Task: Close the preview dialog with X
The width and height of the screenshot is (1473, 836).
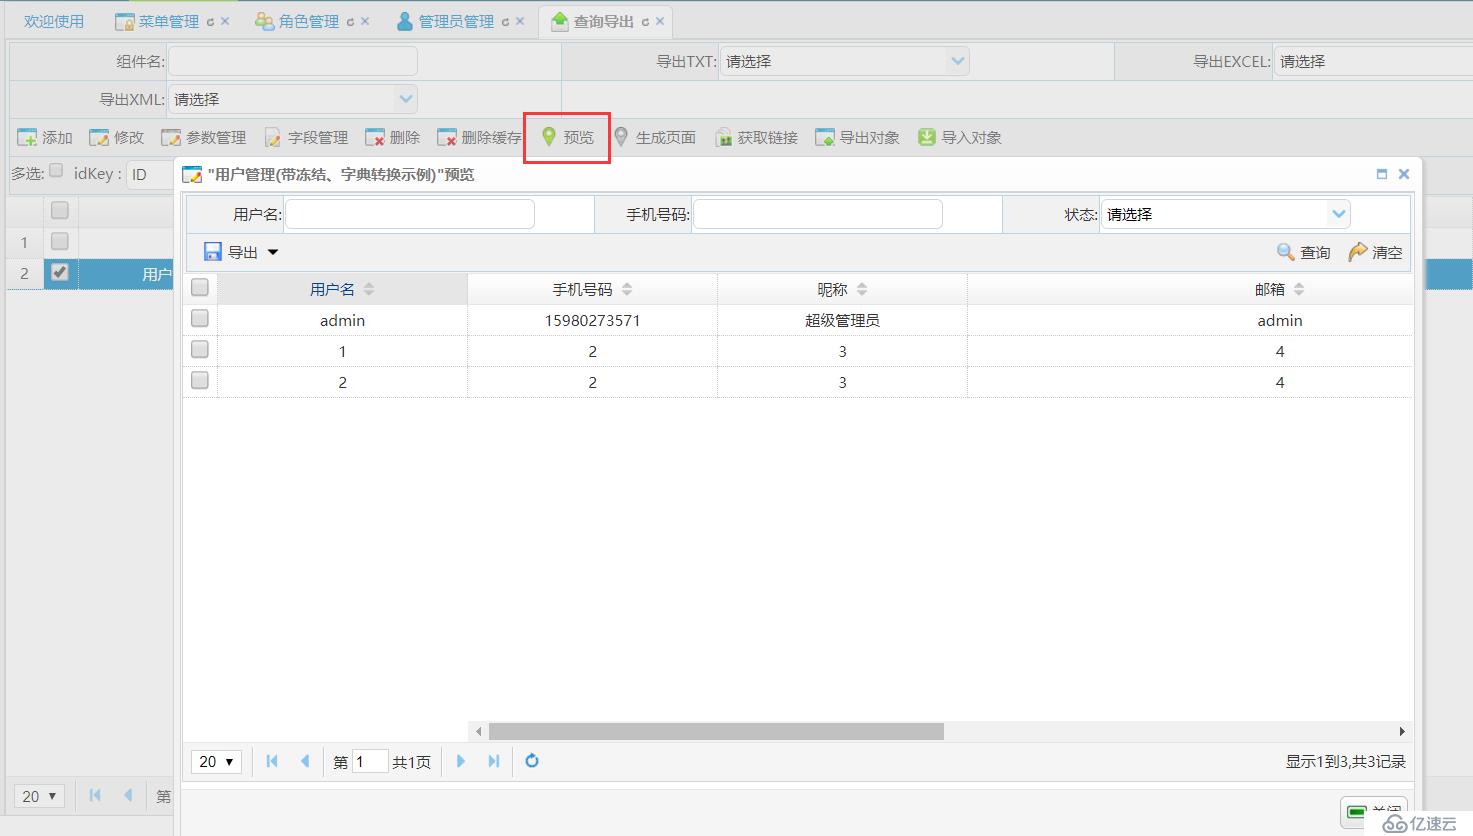Action: pos(1404,174)
